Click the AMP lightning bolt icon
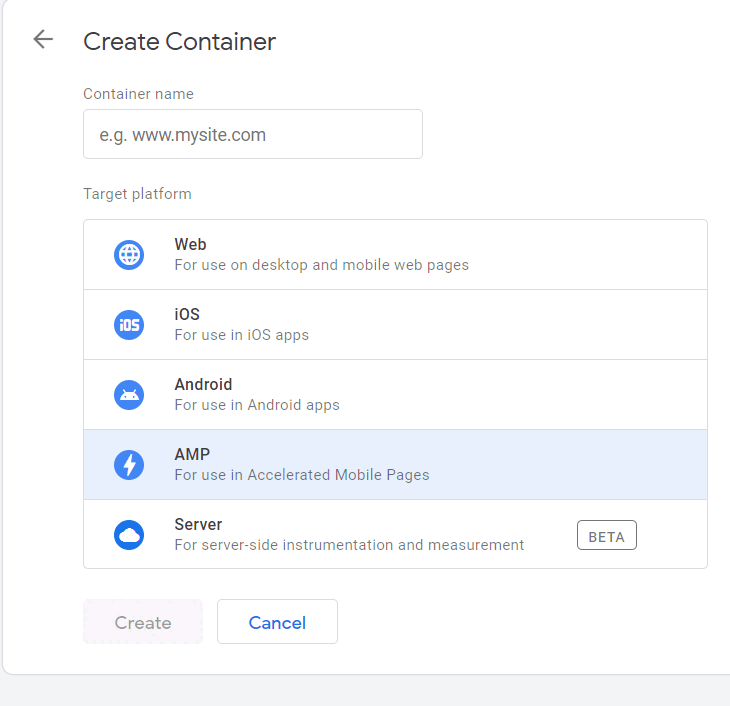 [x=129, y=465]
